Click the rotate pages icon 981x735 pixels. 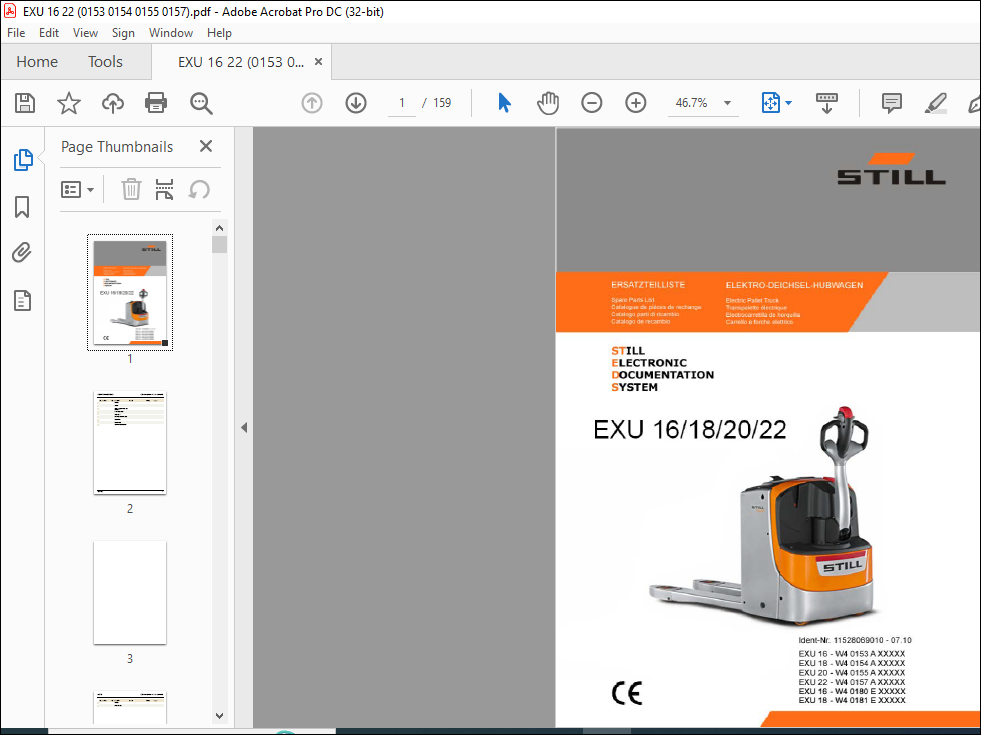tap(199, 189)
